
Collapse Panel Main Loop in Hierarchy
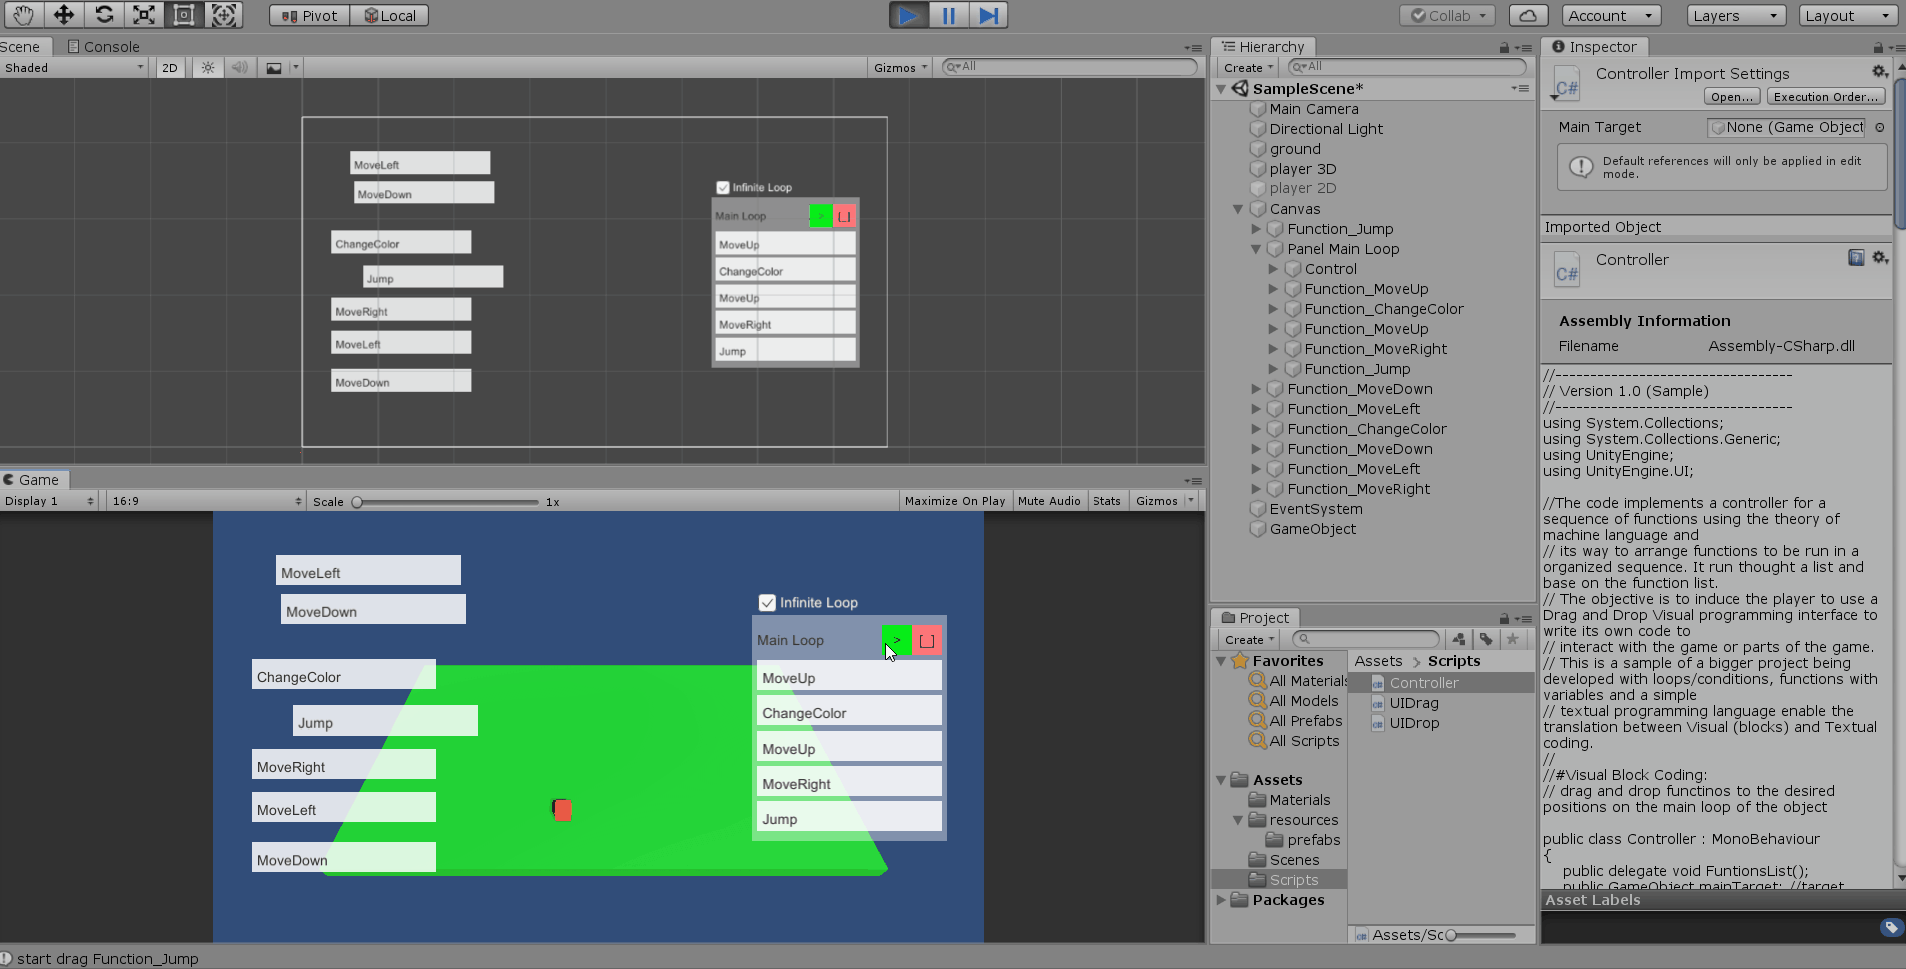[x=1256, y=249]
